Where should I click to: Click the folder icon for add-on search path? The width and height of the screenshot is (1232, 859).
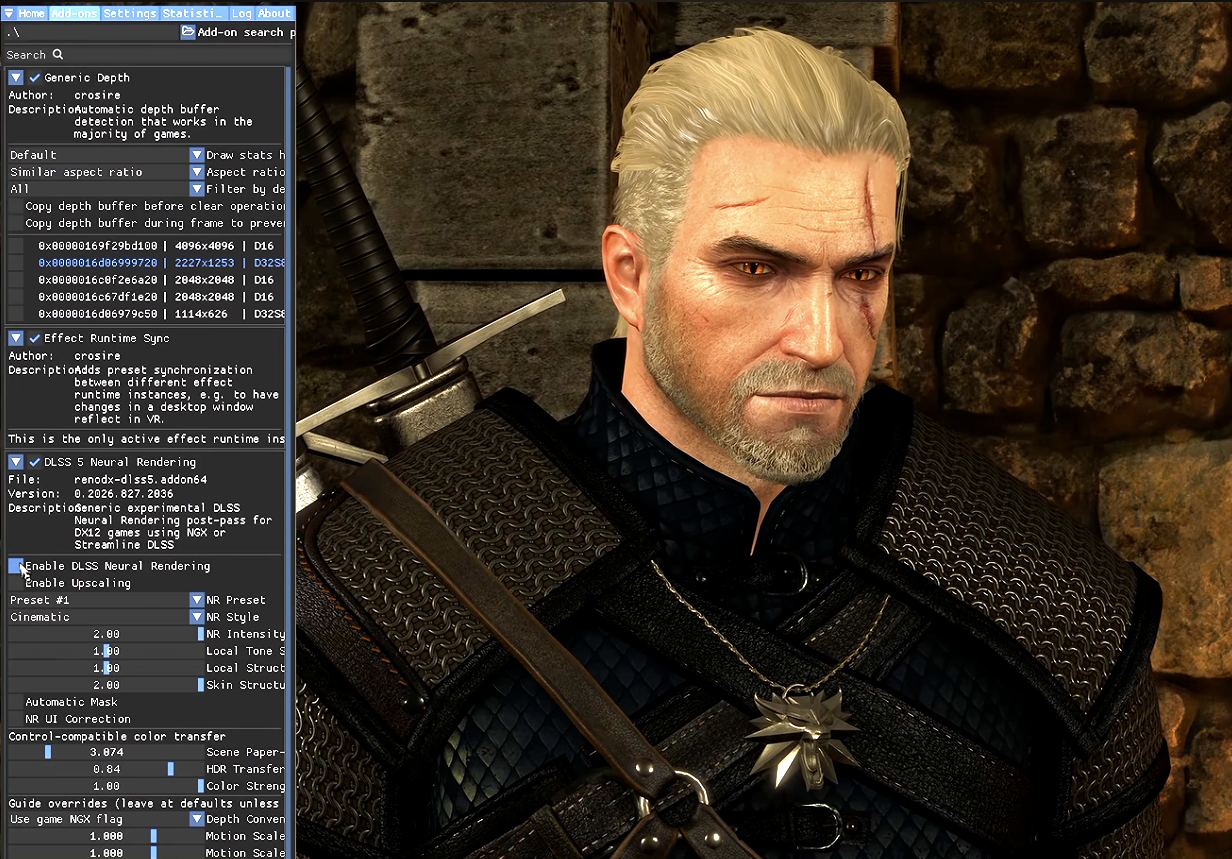188,32
